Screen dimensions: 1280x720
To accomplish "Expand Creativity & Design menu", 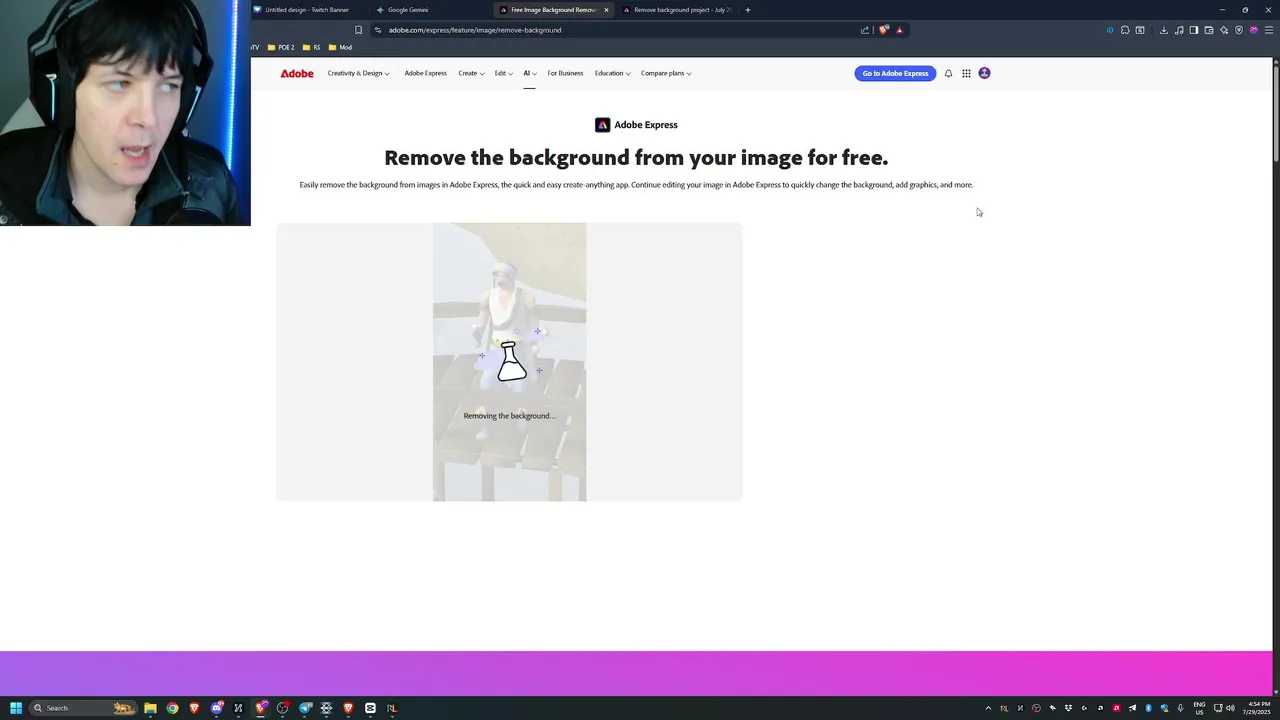I will coord(358,73).
